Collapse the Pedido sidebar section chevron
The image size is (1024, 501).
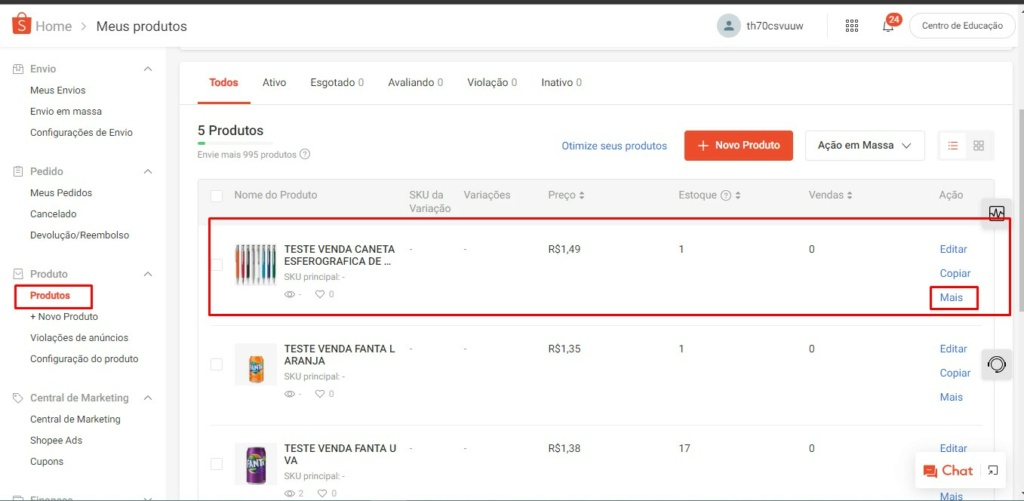click(148, 171)
